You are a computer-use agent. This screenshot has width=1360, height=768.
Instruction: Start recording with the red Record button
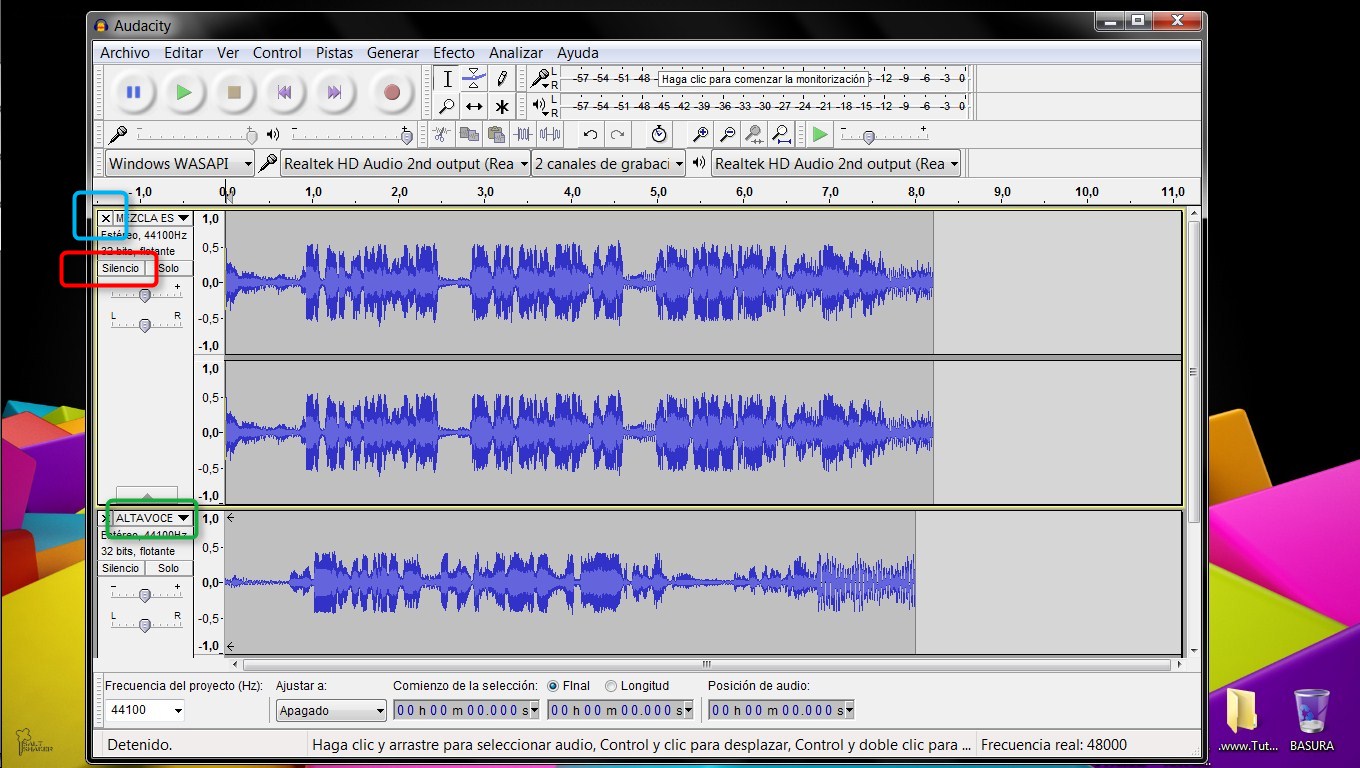click(392, 92)
